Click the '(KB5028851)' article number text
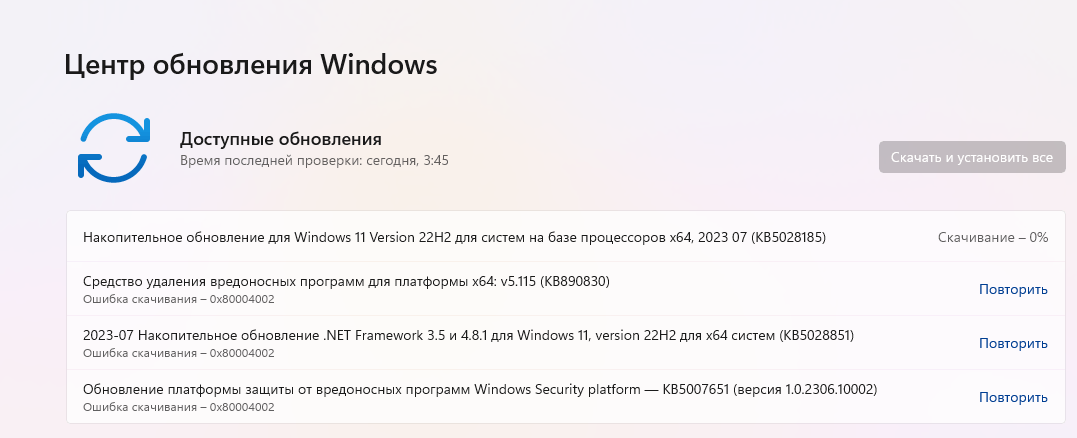This screenshot has width=1077, height=438. (817, 335)
